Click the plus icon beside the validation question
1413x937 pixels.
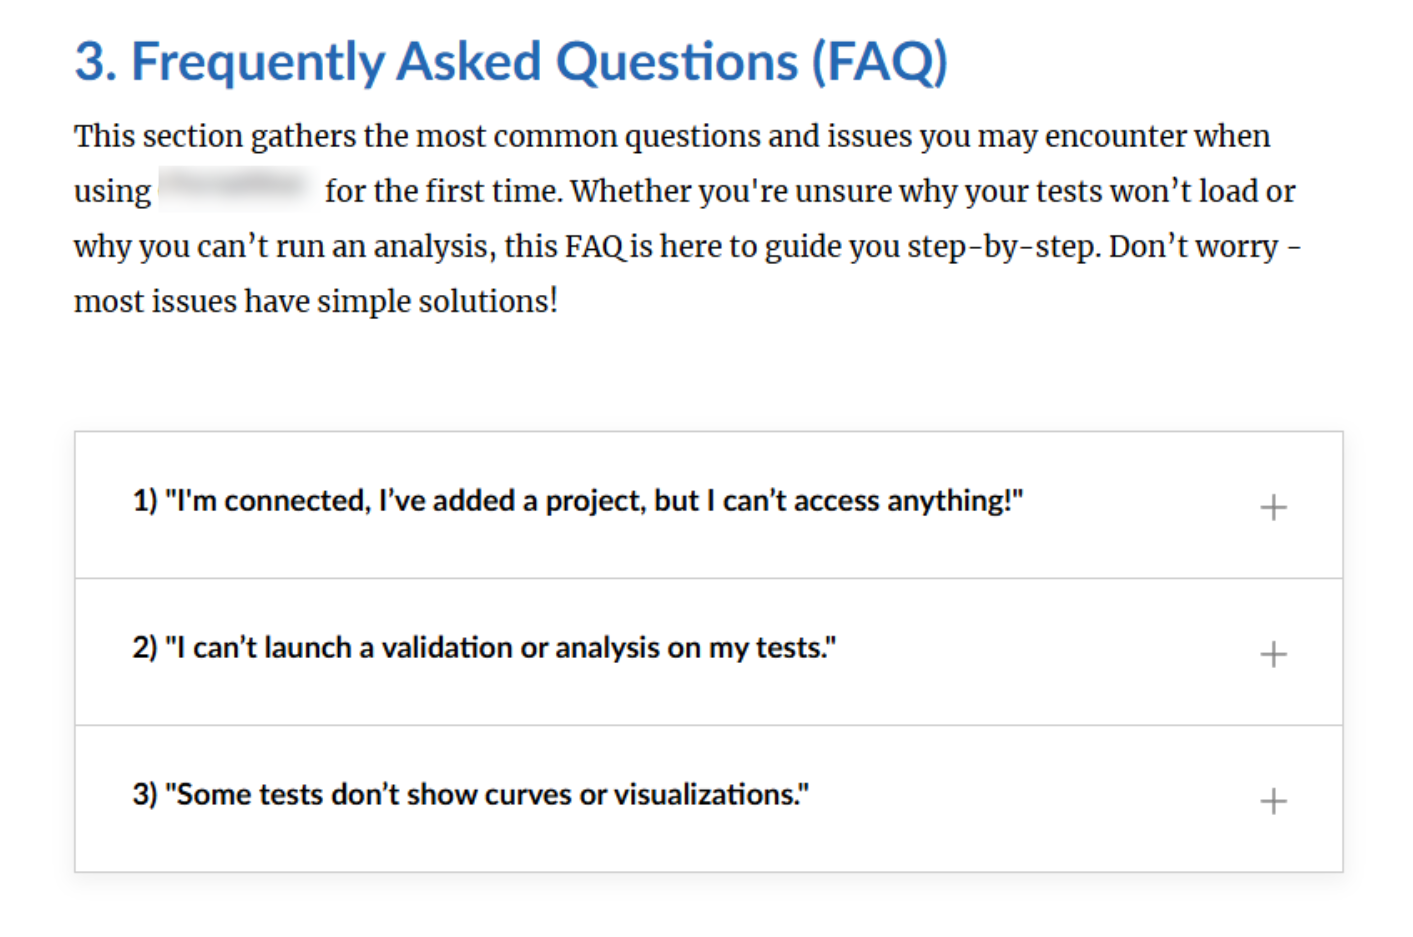click(1272, 654)
